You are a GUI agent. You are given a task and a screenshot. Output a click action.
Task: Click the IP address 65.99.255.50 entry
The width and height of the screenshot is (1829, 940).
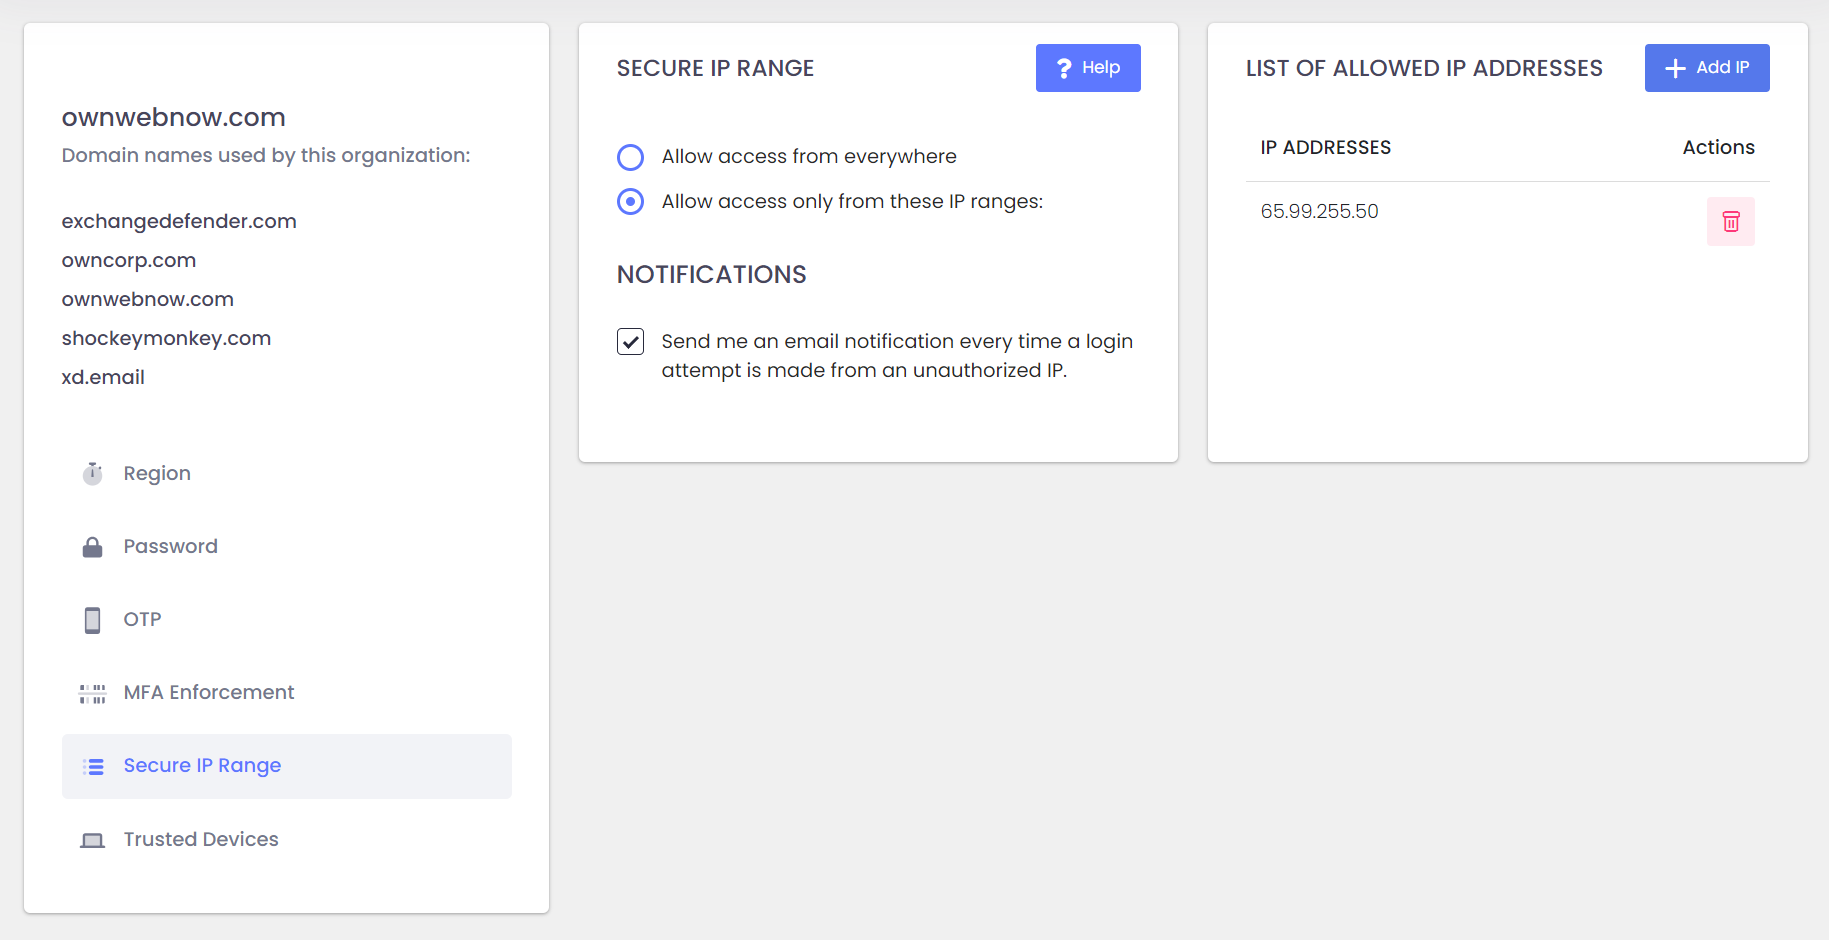[x=1319, y=212]
